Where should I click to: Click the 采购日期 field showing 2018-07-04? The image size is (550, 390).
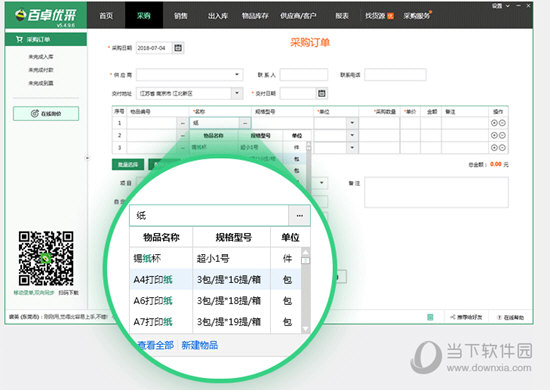[x=154, y=48]
